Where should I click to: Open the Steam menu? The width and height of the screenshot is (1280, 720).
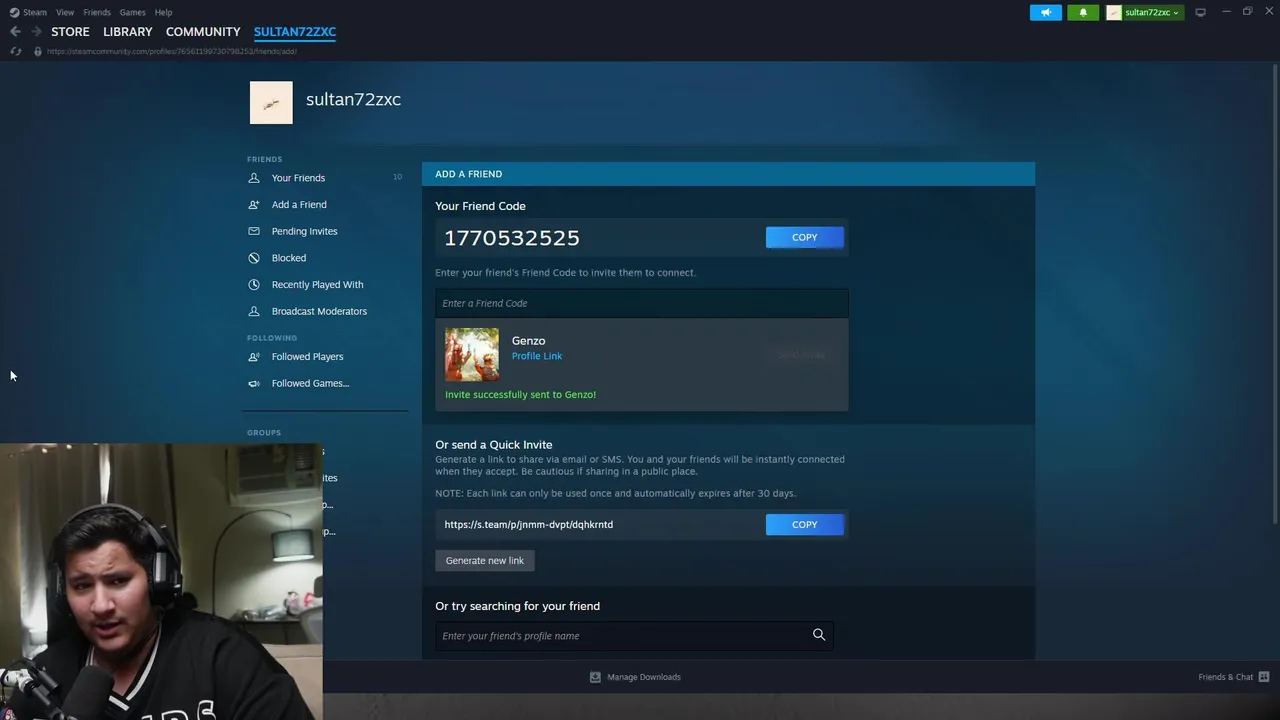[x=35, y=12]
